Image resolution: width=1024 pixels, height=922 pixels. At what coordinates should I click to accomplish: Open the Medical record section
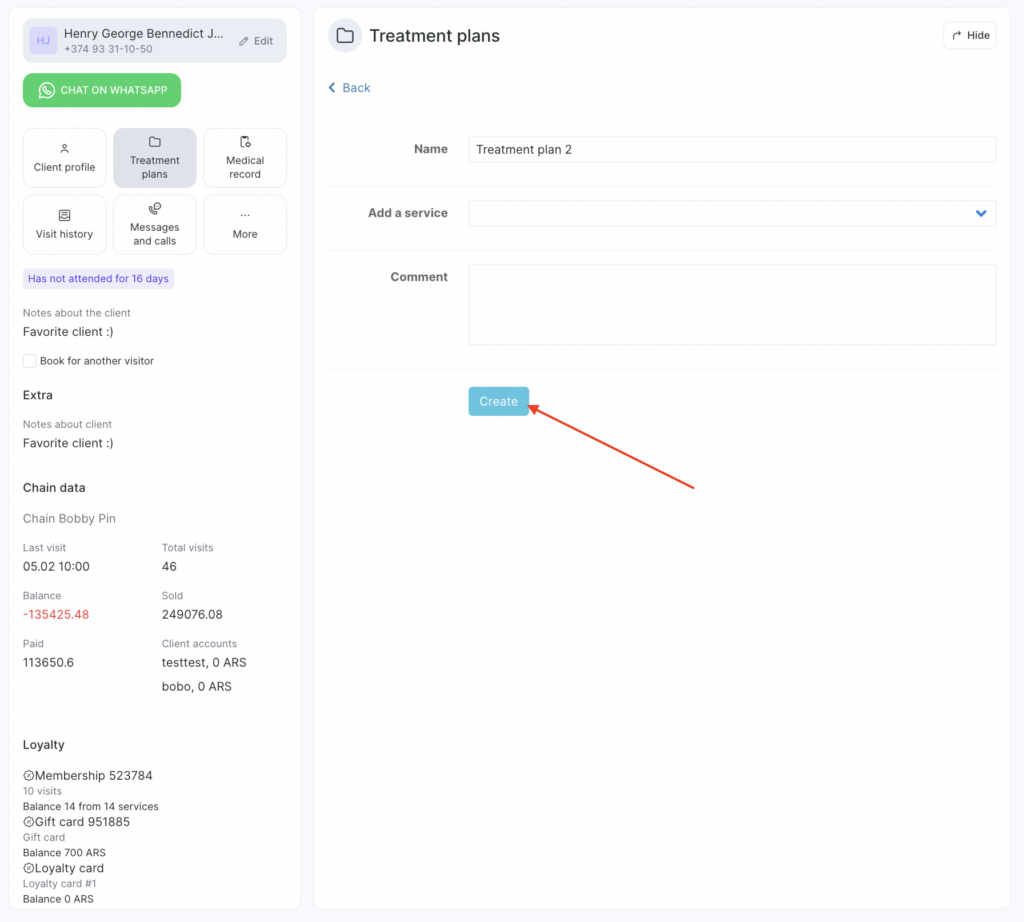245,158
